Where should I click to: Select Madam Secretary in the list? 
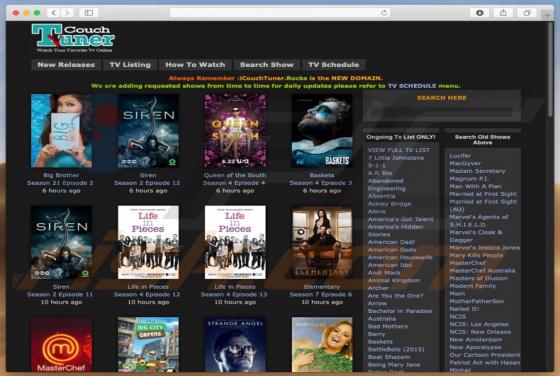click(x=477, y=171)
